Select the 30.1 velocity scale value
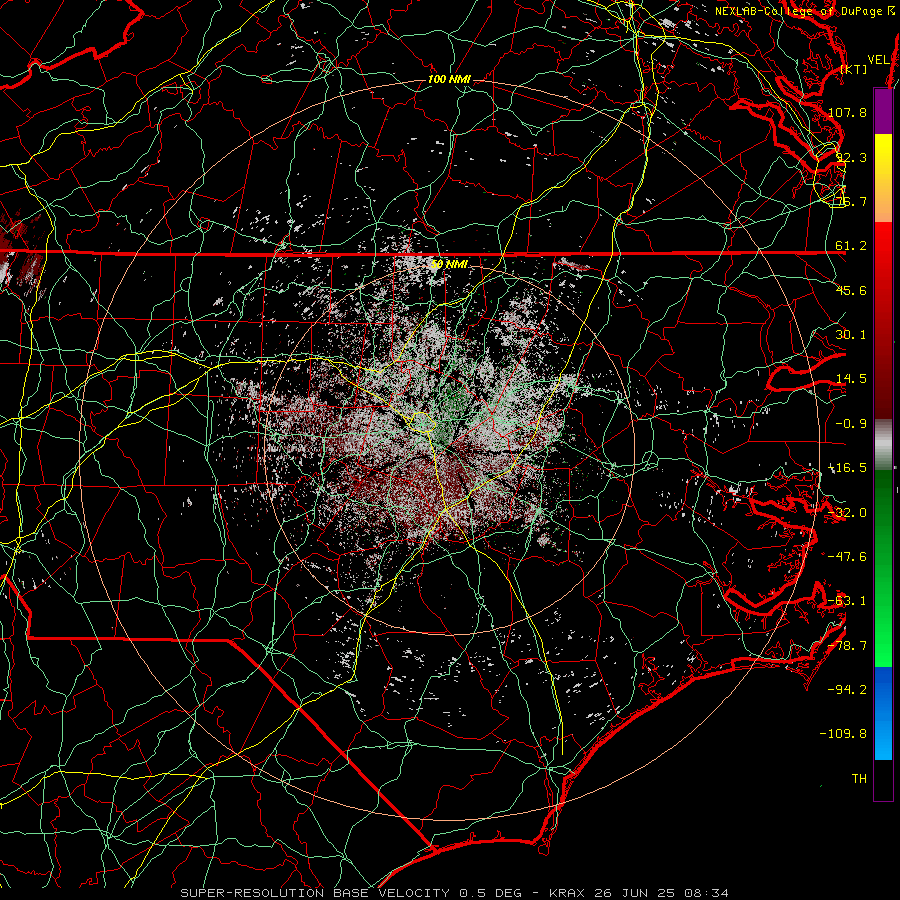The image size is (900, 900). tap(851, 335)
